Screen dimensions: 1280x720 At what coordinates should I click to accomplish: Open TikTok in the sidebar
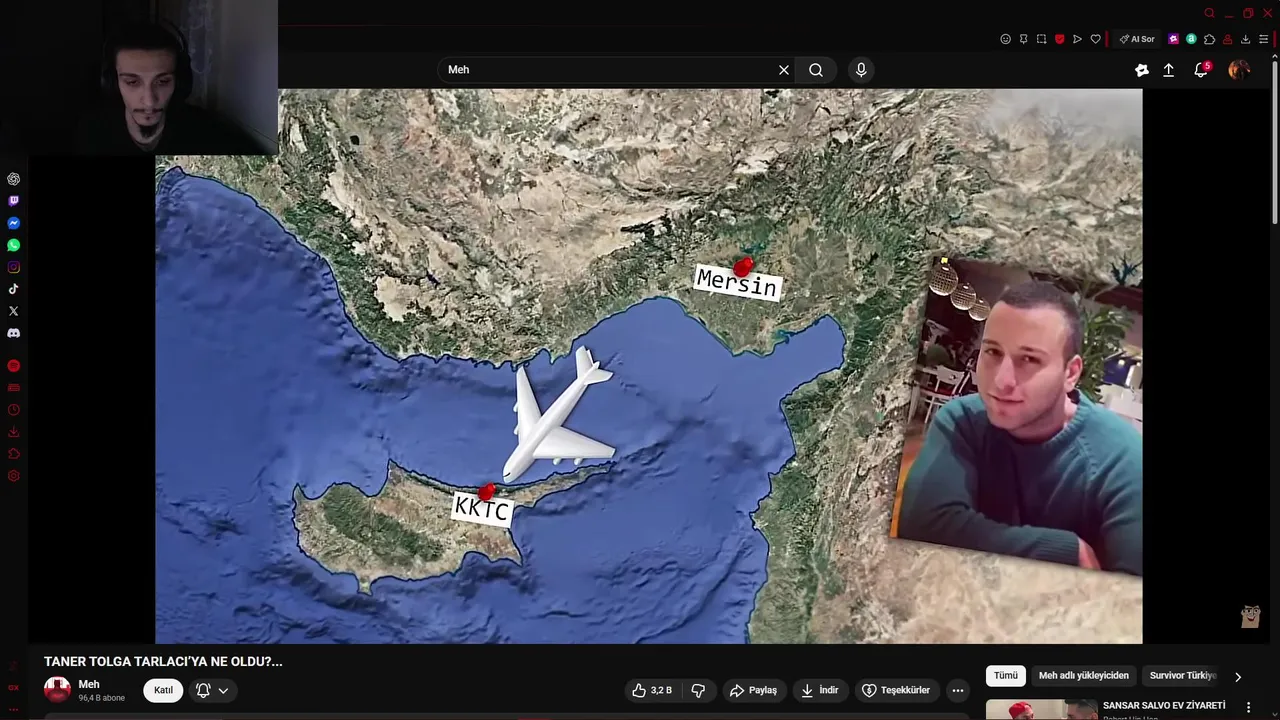[x=13, y=289]
